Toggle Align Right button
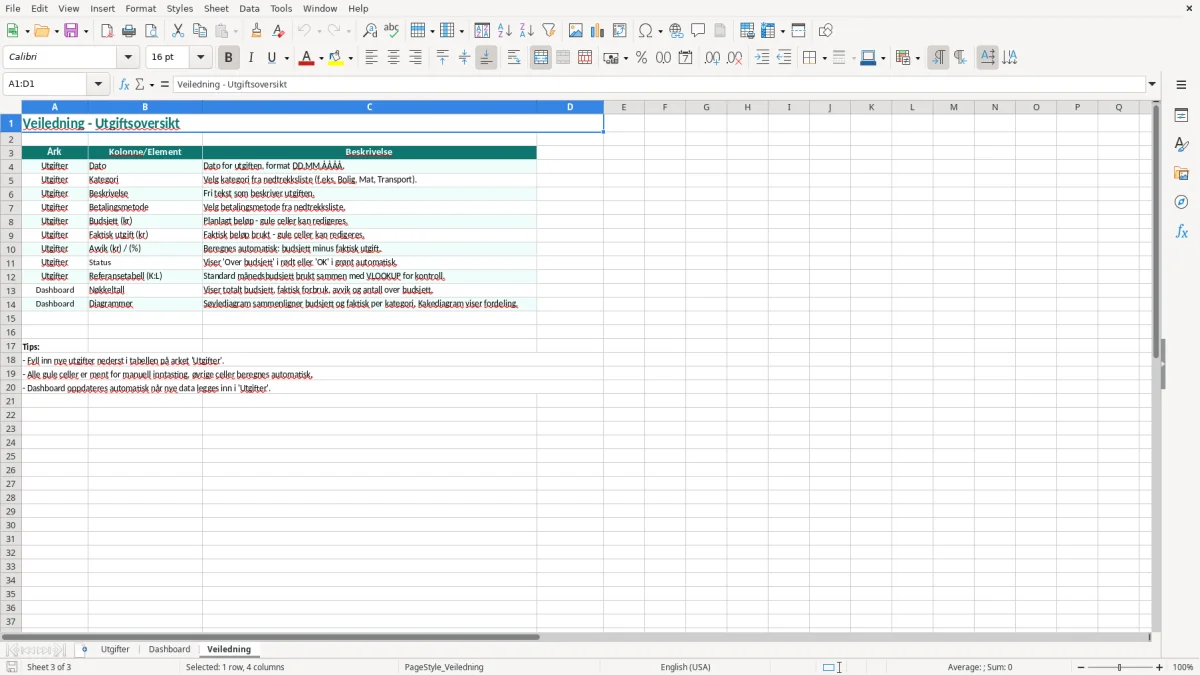The width and height of the screenshot is (1200, 675). 415,57
